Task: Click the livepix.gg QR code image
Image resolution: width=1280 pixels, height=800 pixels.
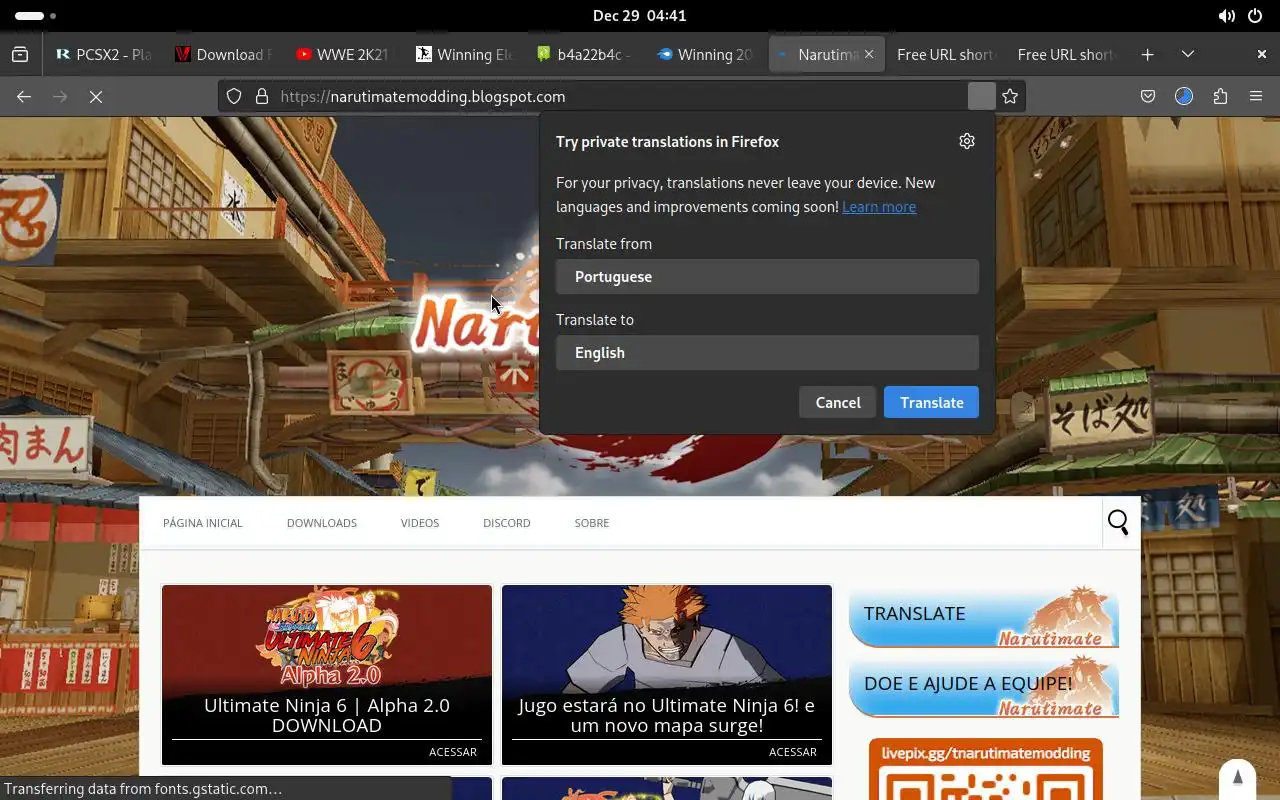Action: point(986,769)
